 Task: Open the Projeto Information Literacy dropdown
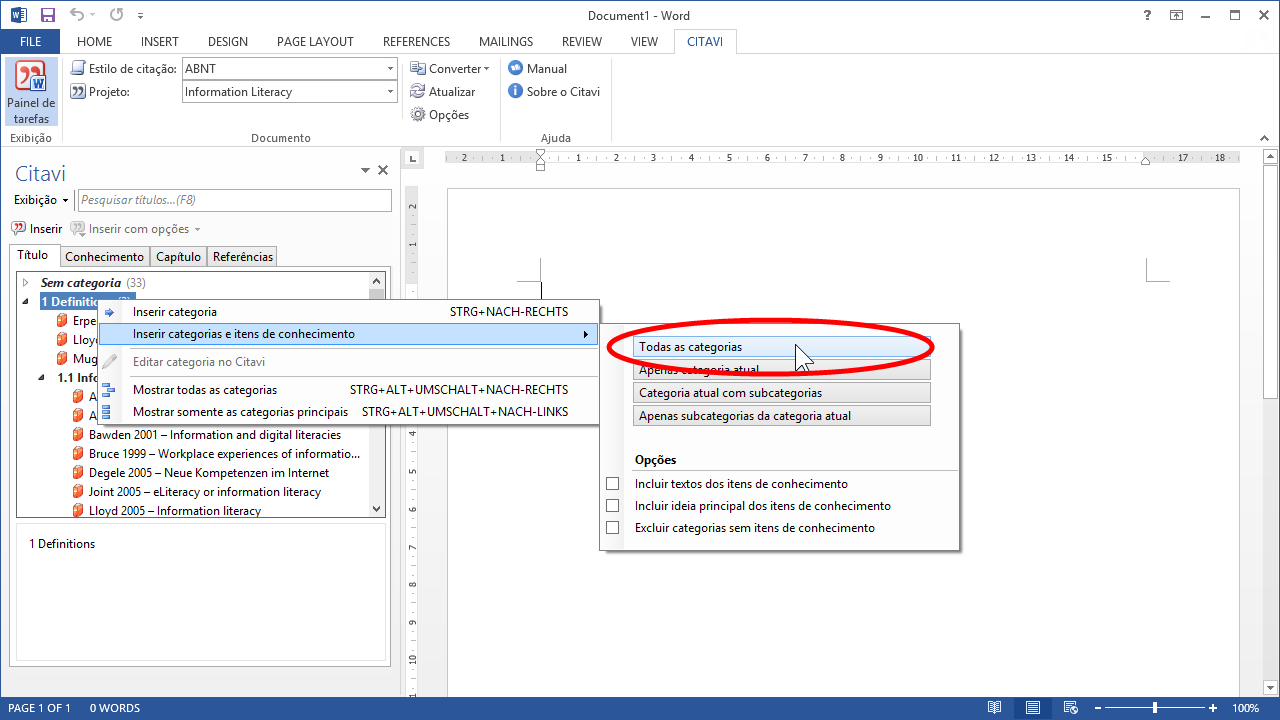(390, 92)
